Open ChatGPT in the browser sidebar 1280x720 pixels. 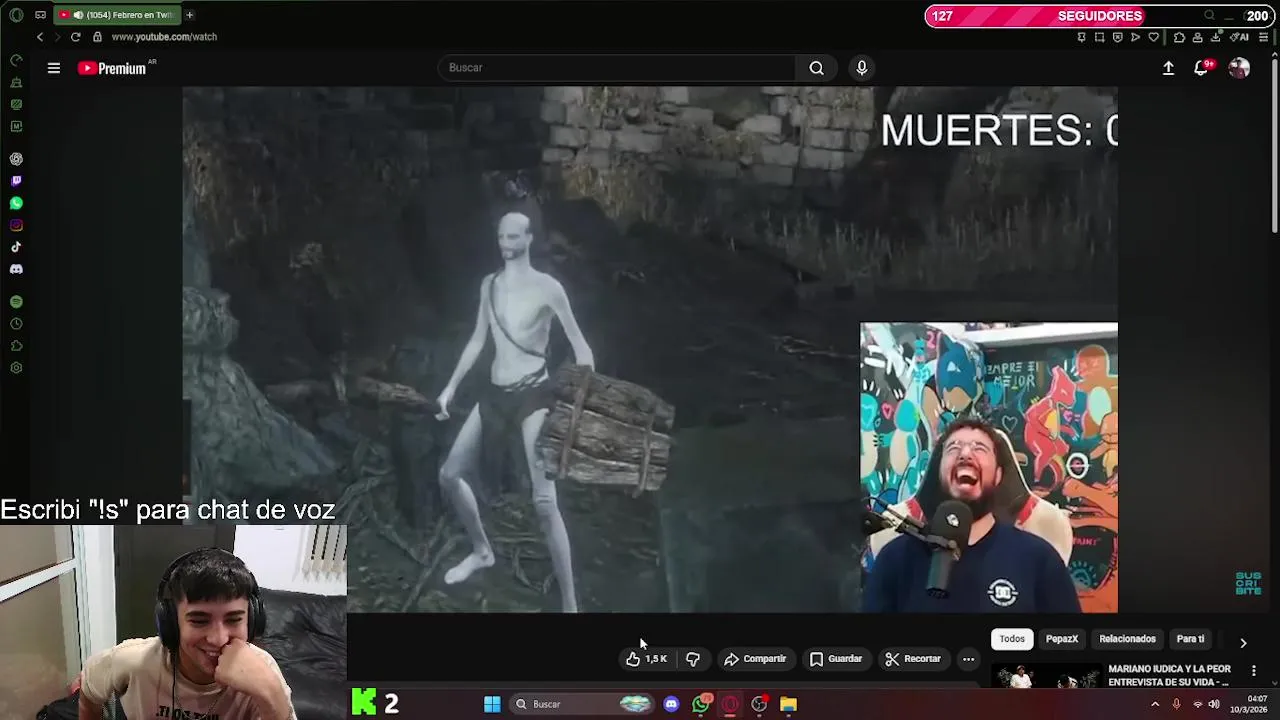(x=16, y=159)
